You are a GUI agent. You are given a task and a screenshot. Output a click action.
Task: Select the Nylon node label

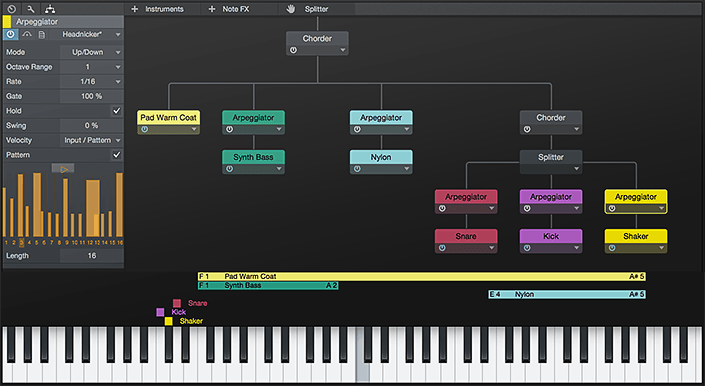pyautogui.click(x=381, y=157)
